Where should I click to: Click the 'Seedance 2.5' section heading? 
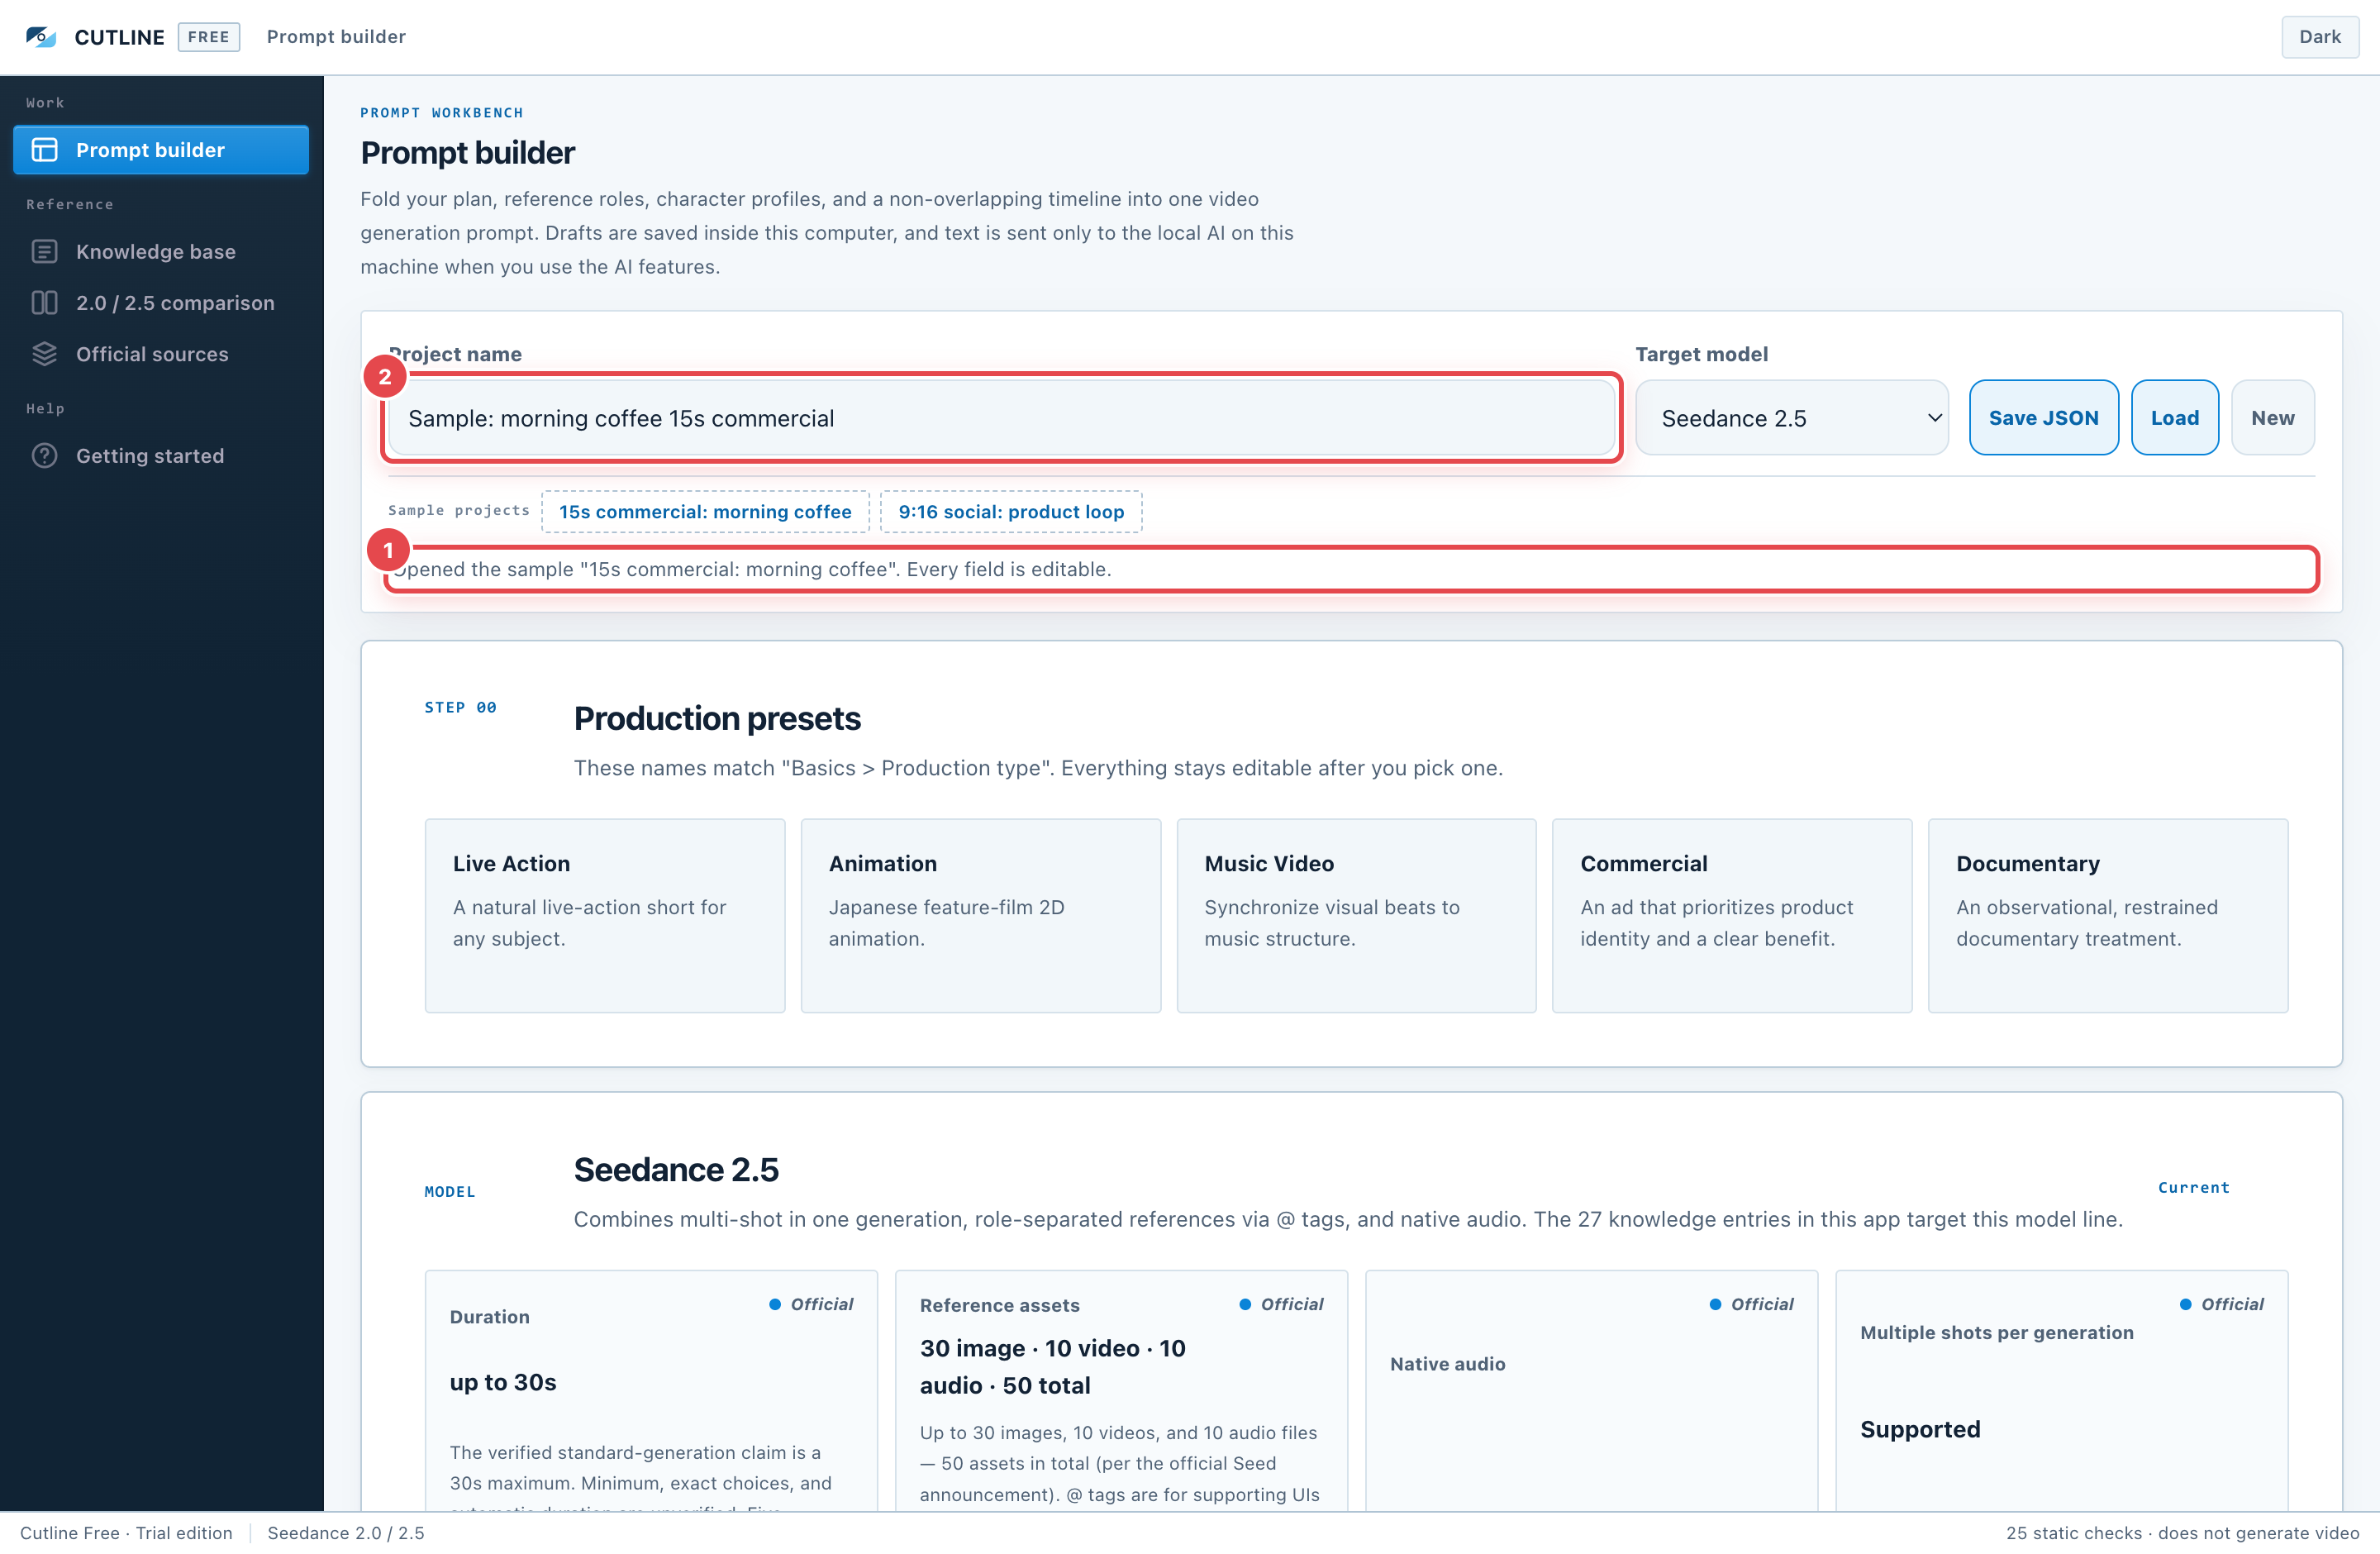pyautogui.click(x=676, y=1169)
